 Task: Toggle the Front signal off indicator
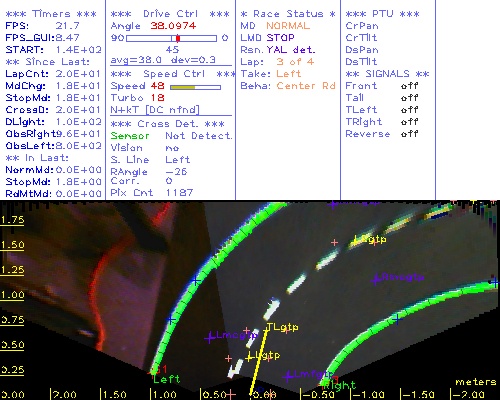[x=409, y=86]
